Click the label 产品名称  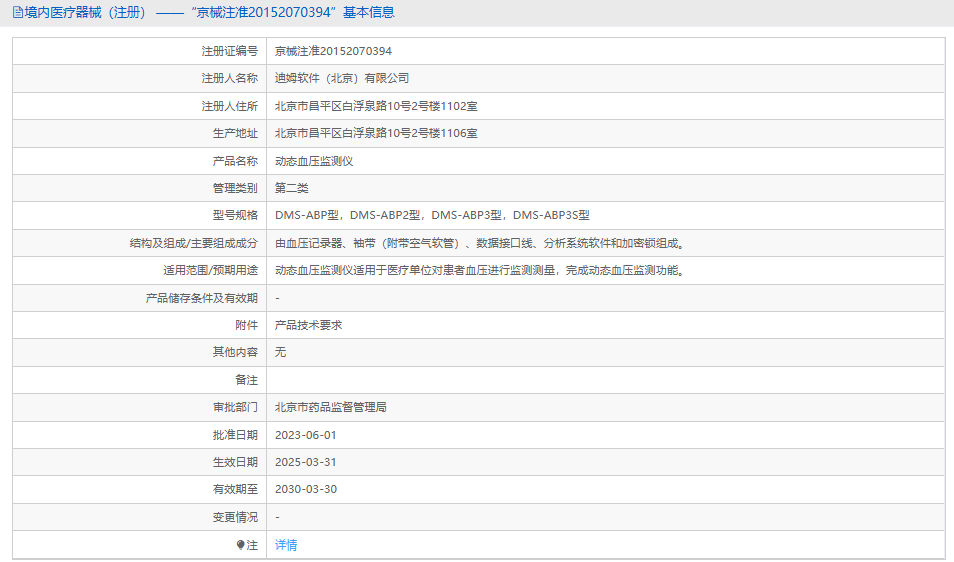[x=235, y=161]
